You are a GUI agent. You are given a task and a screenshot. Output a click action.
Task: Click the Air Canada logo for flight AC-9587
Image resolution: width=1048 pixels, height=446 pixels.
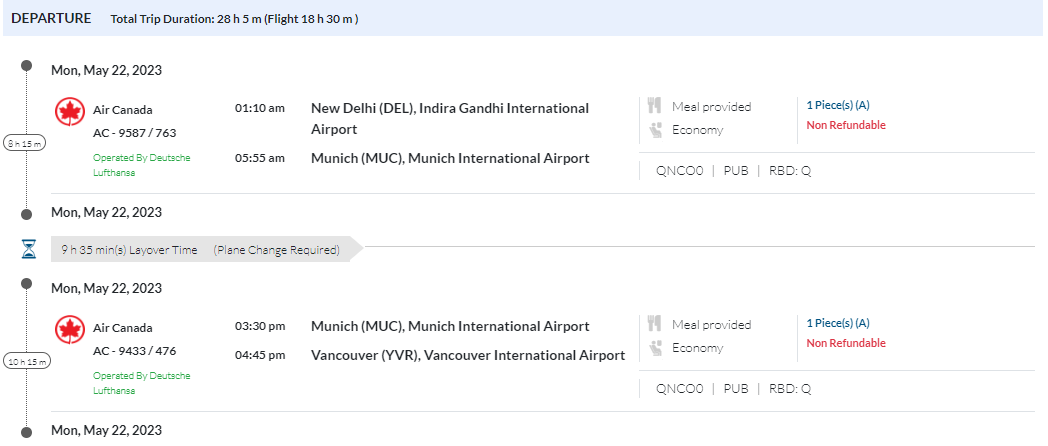[x=70, y=111]
